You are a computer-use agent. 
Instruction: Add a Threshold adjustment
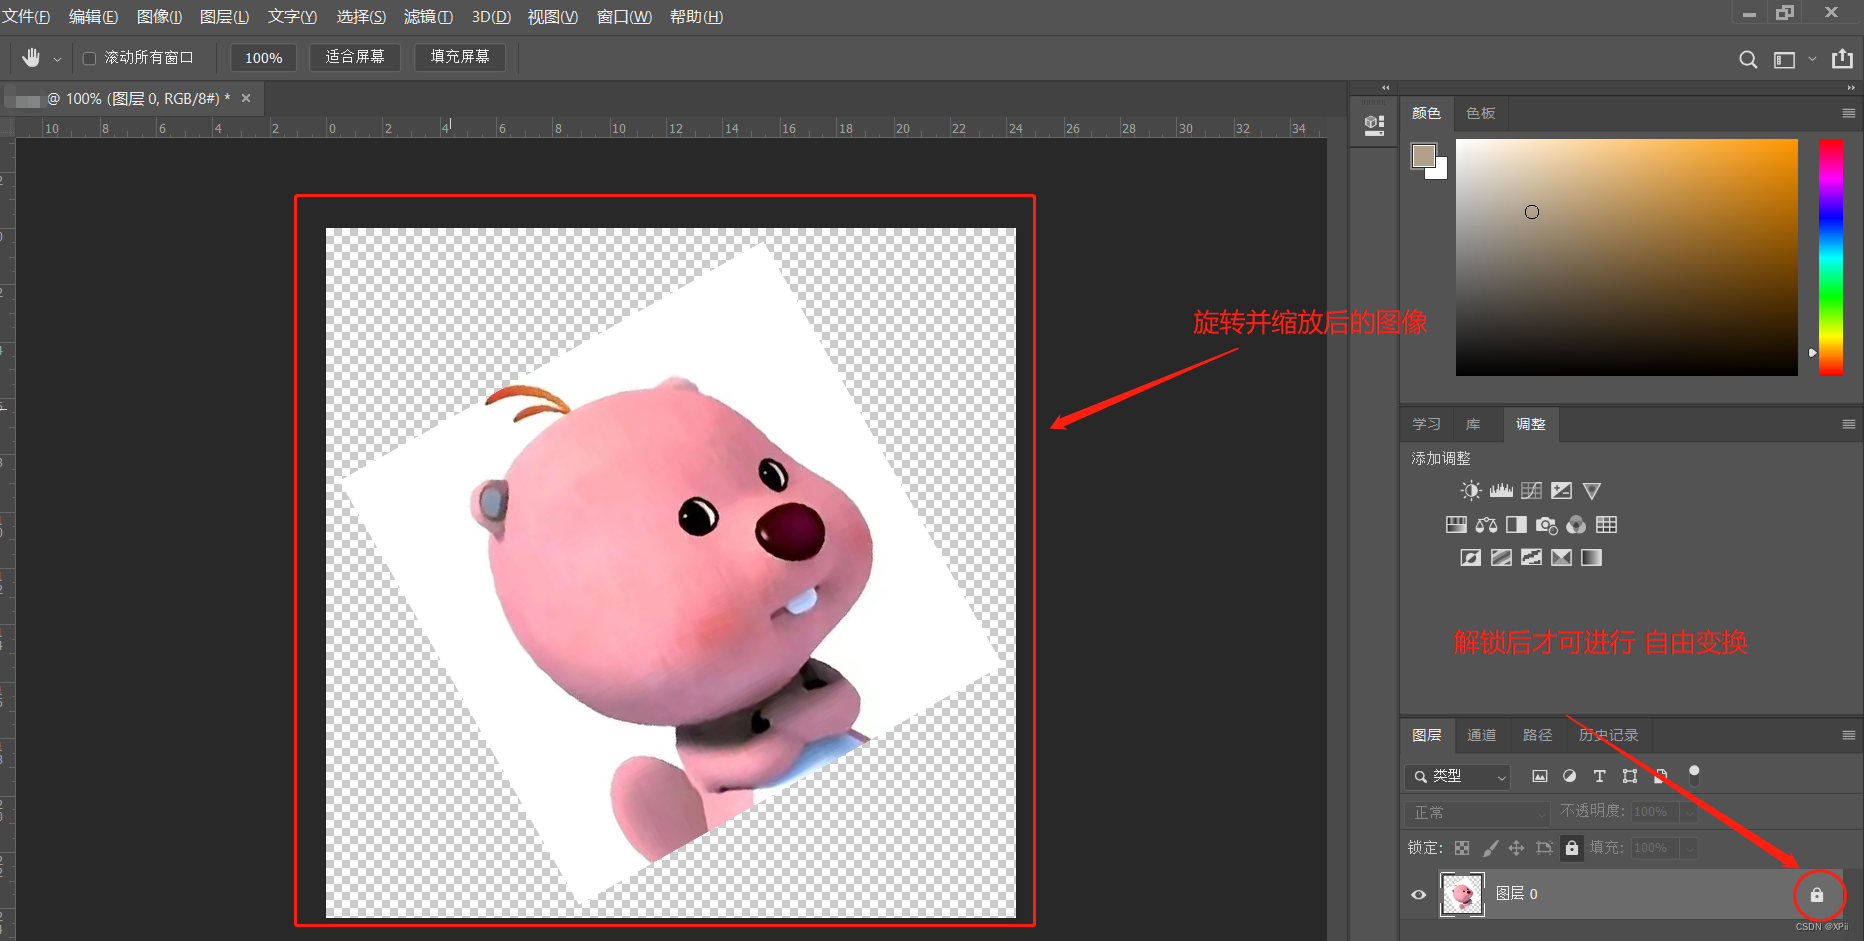[1531, 558]
